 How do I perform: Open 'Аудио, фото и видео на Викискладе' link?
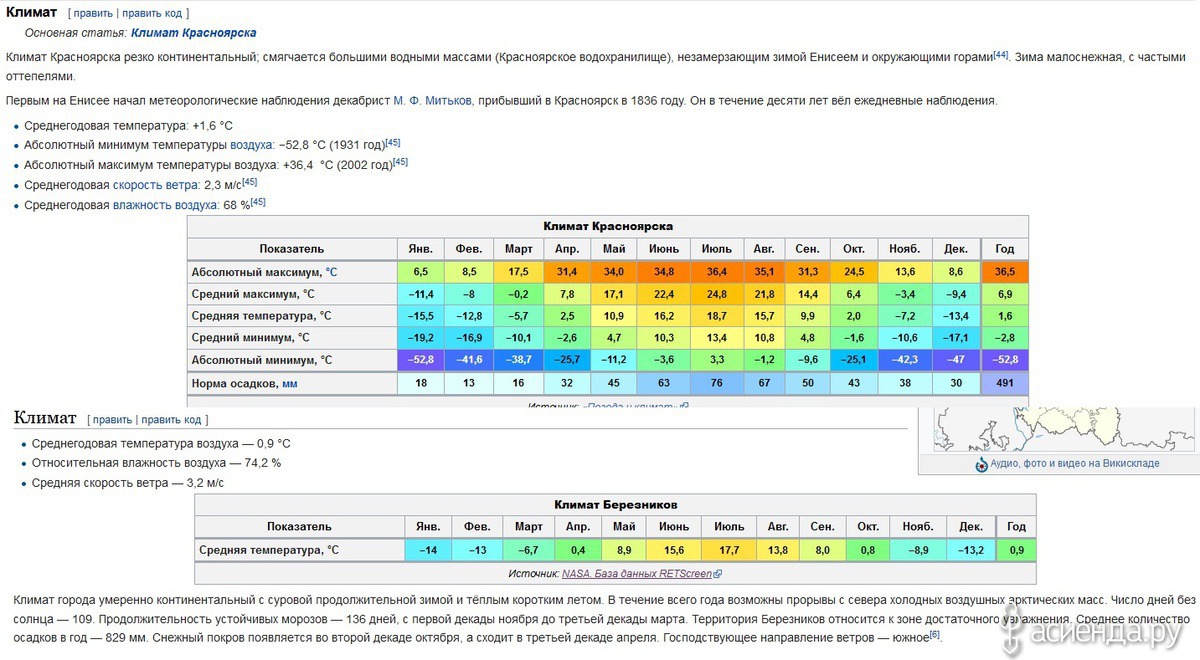coord(1075,464)
